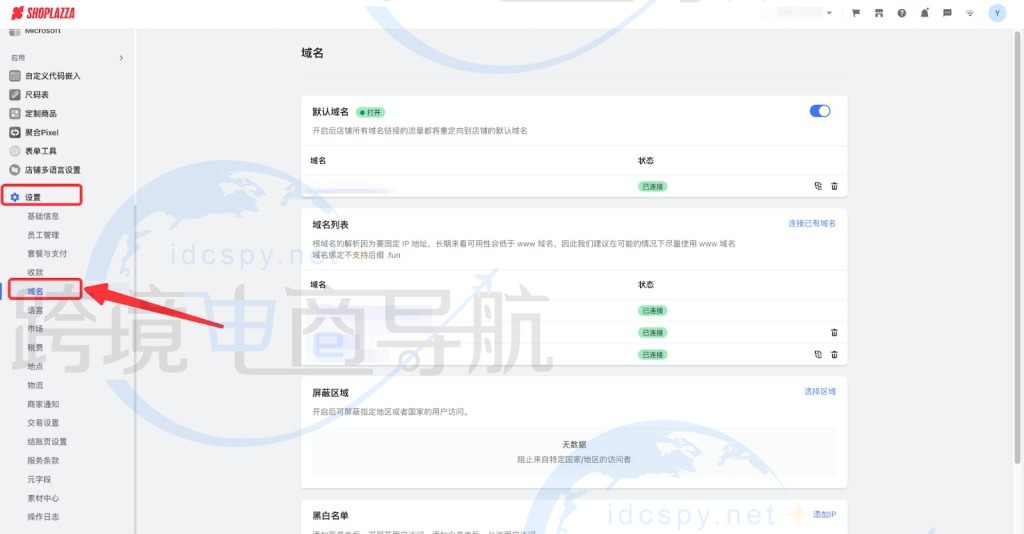Click the 定制商品 app icon
This screenshot has height=534, width=1024.
click(14, 114)
